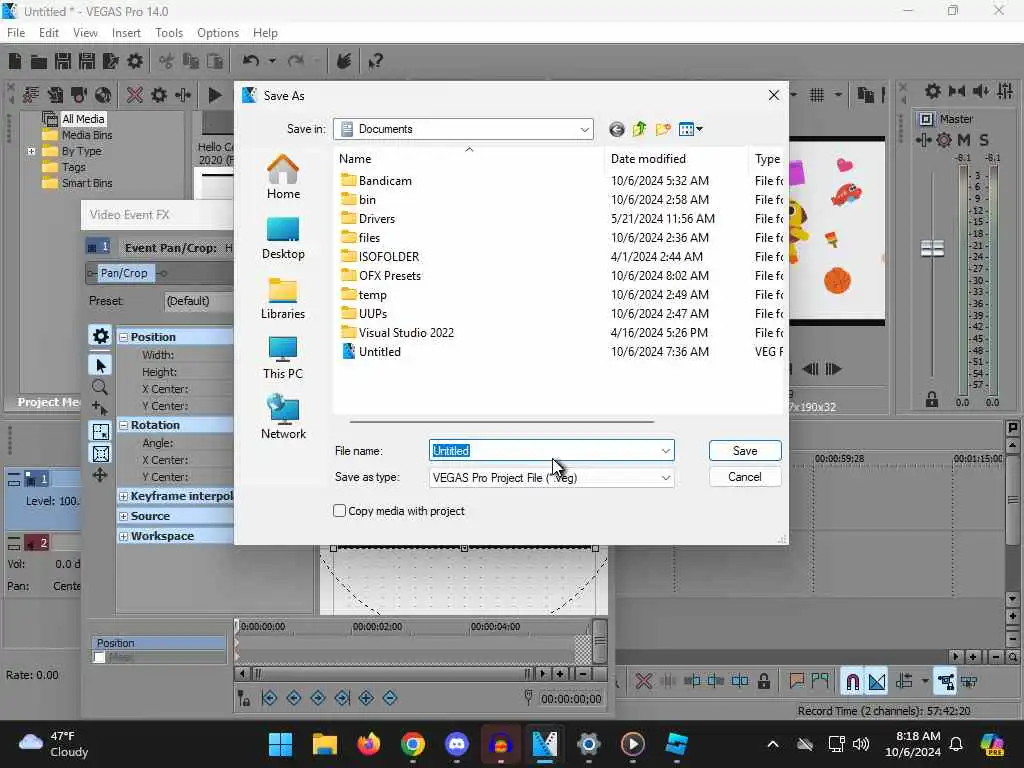The height and width of the screenshot is (768, 1024).
Task: Click the Go back arrow in Save As
Action: [616, 129]
